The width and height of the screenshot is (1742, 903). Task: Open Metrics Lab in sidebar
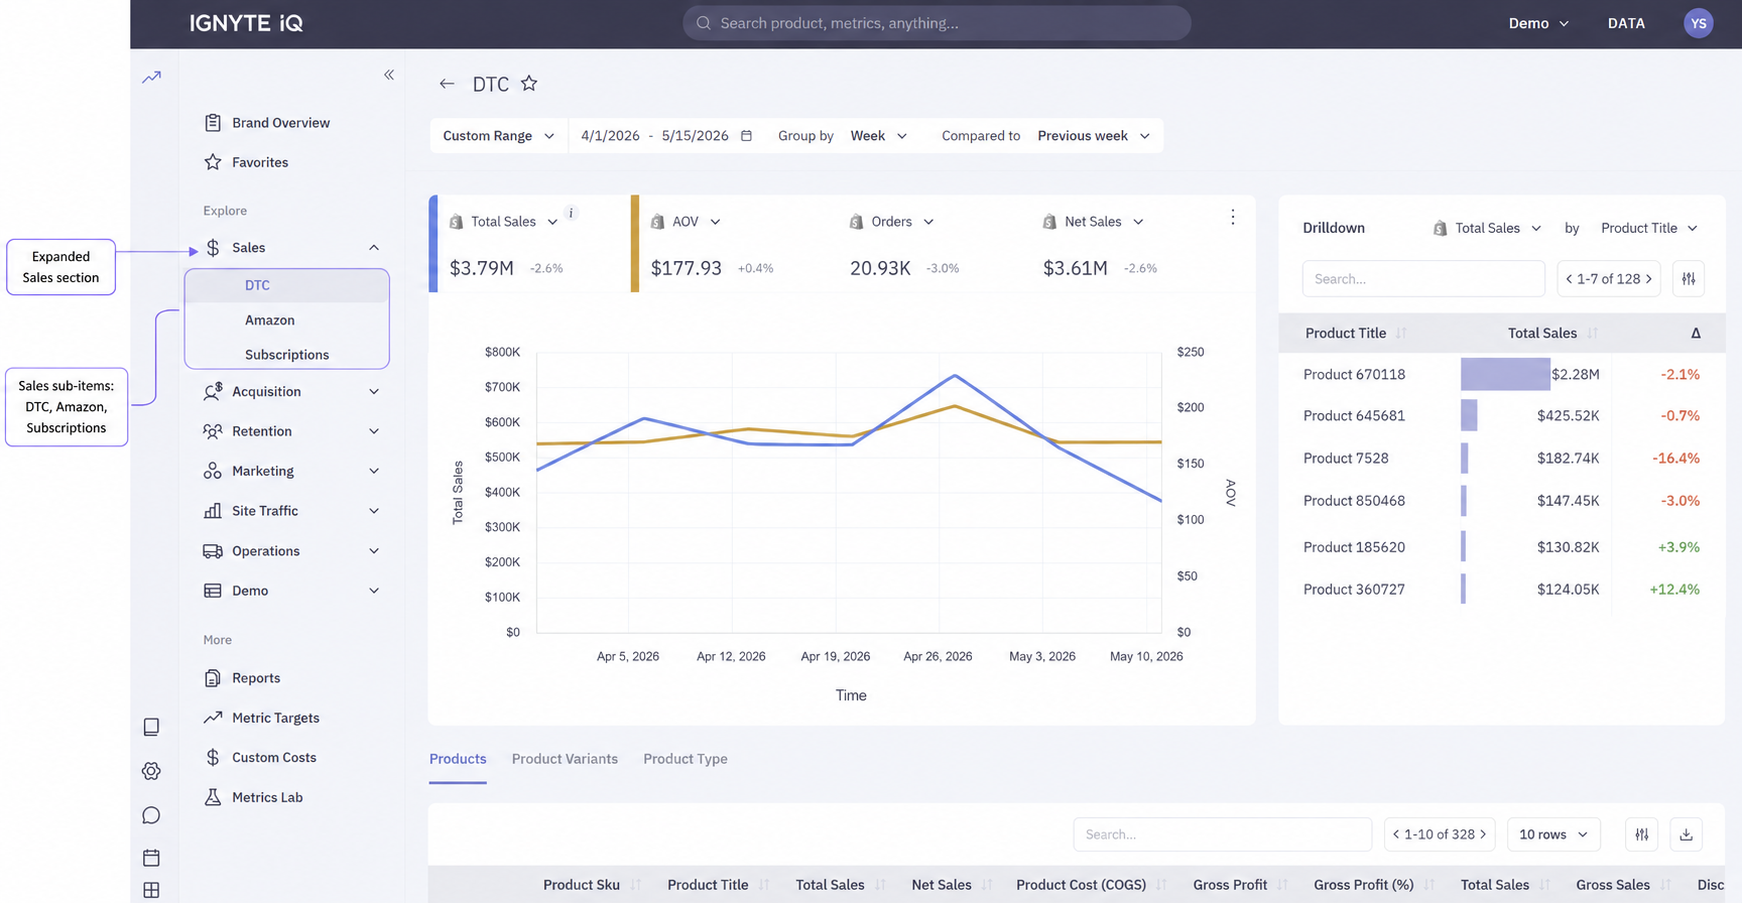(253, 797)
